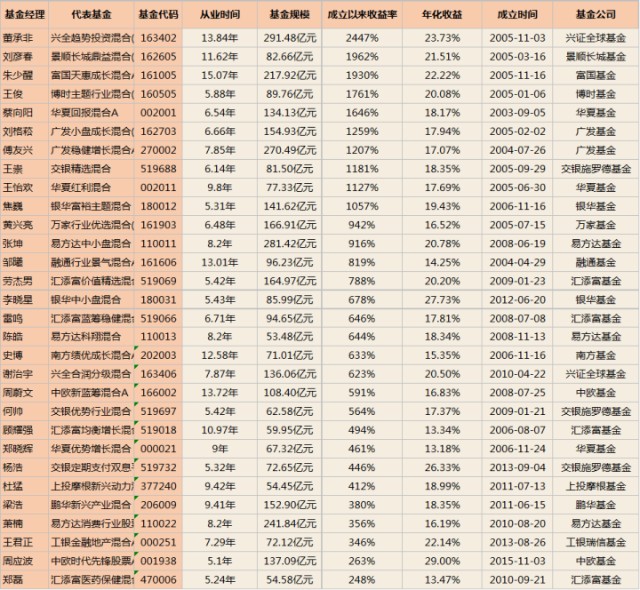This screenshot has height=590, width=640.
Task: Select the 从业时间 column header
Action: (x=220, y=15)
